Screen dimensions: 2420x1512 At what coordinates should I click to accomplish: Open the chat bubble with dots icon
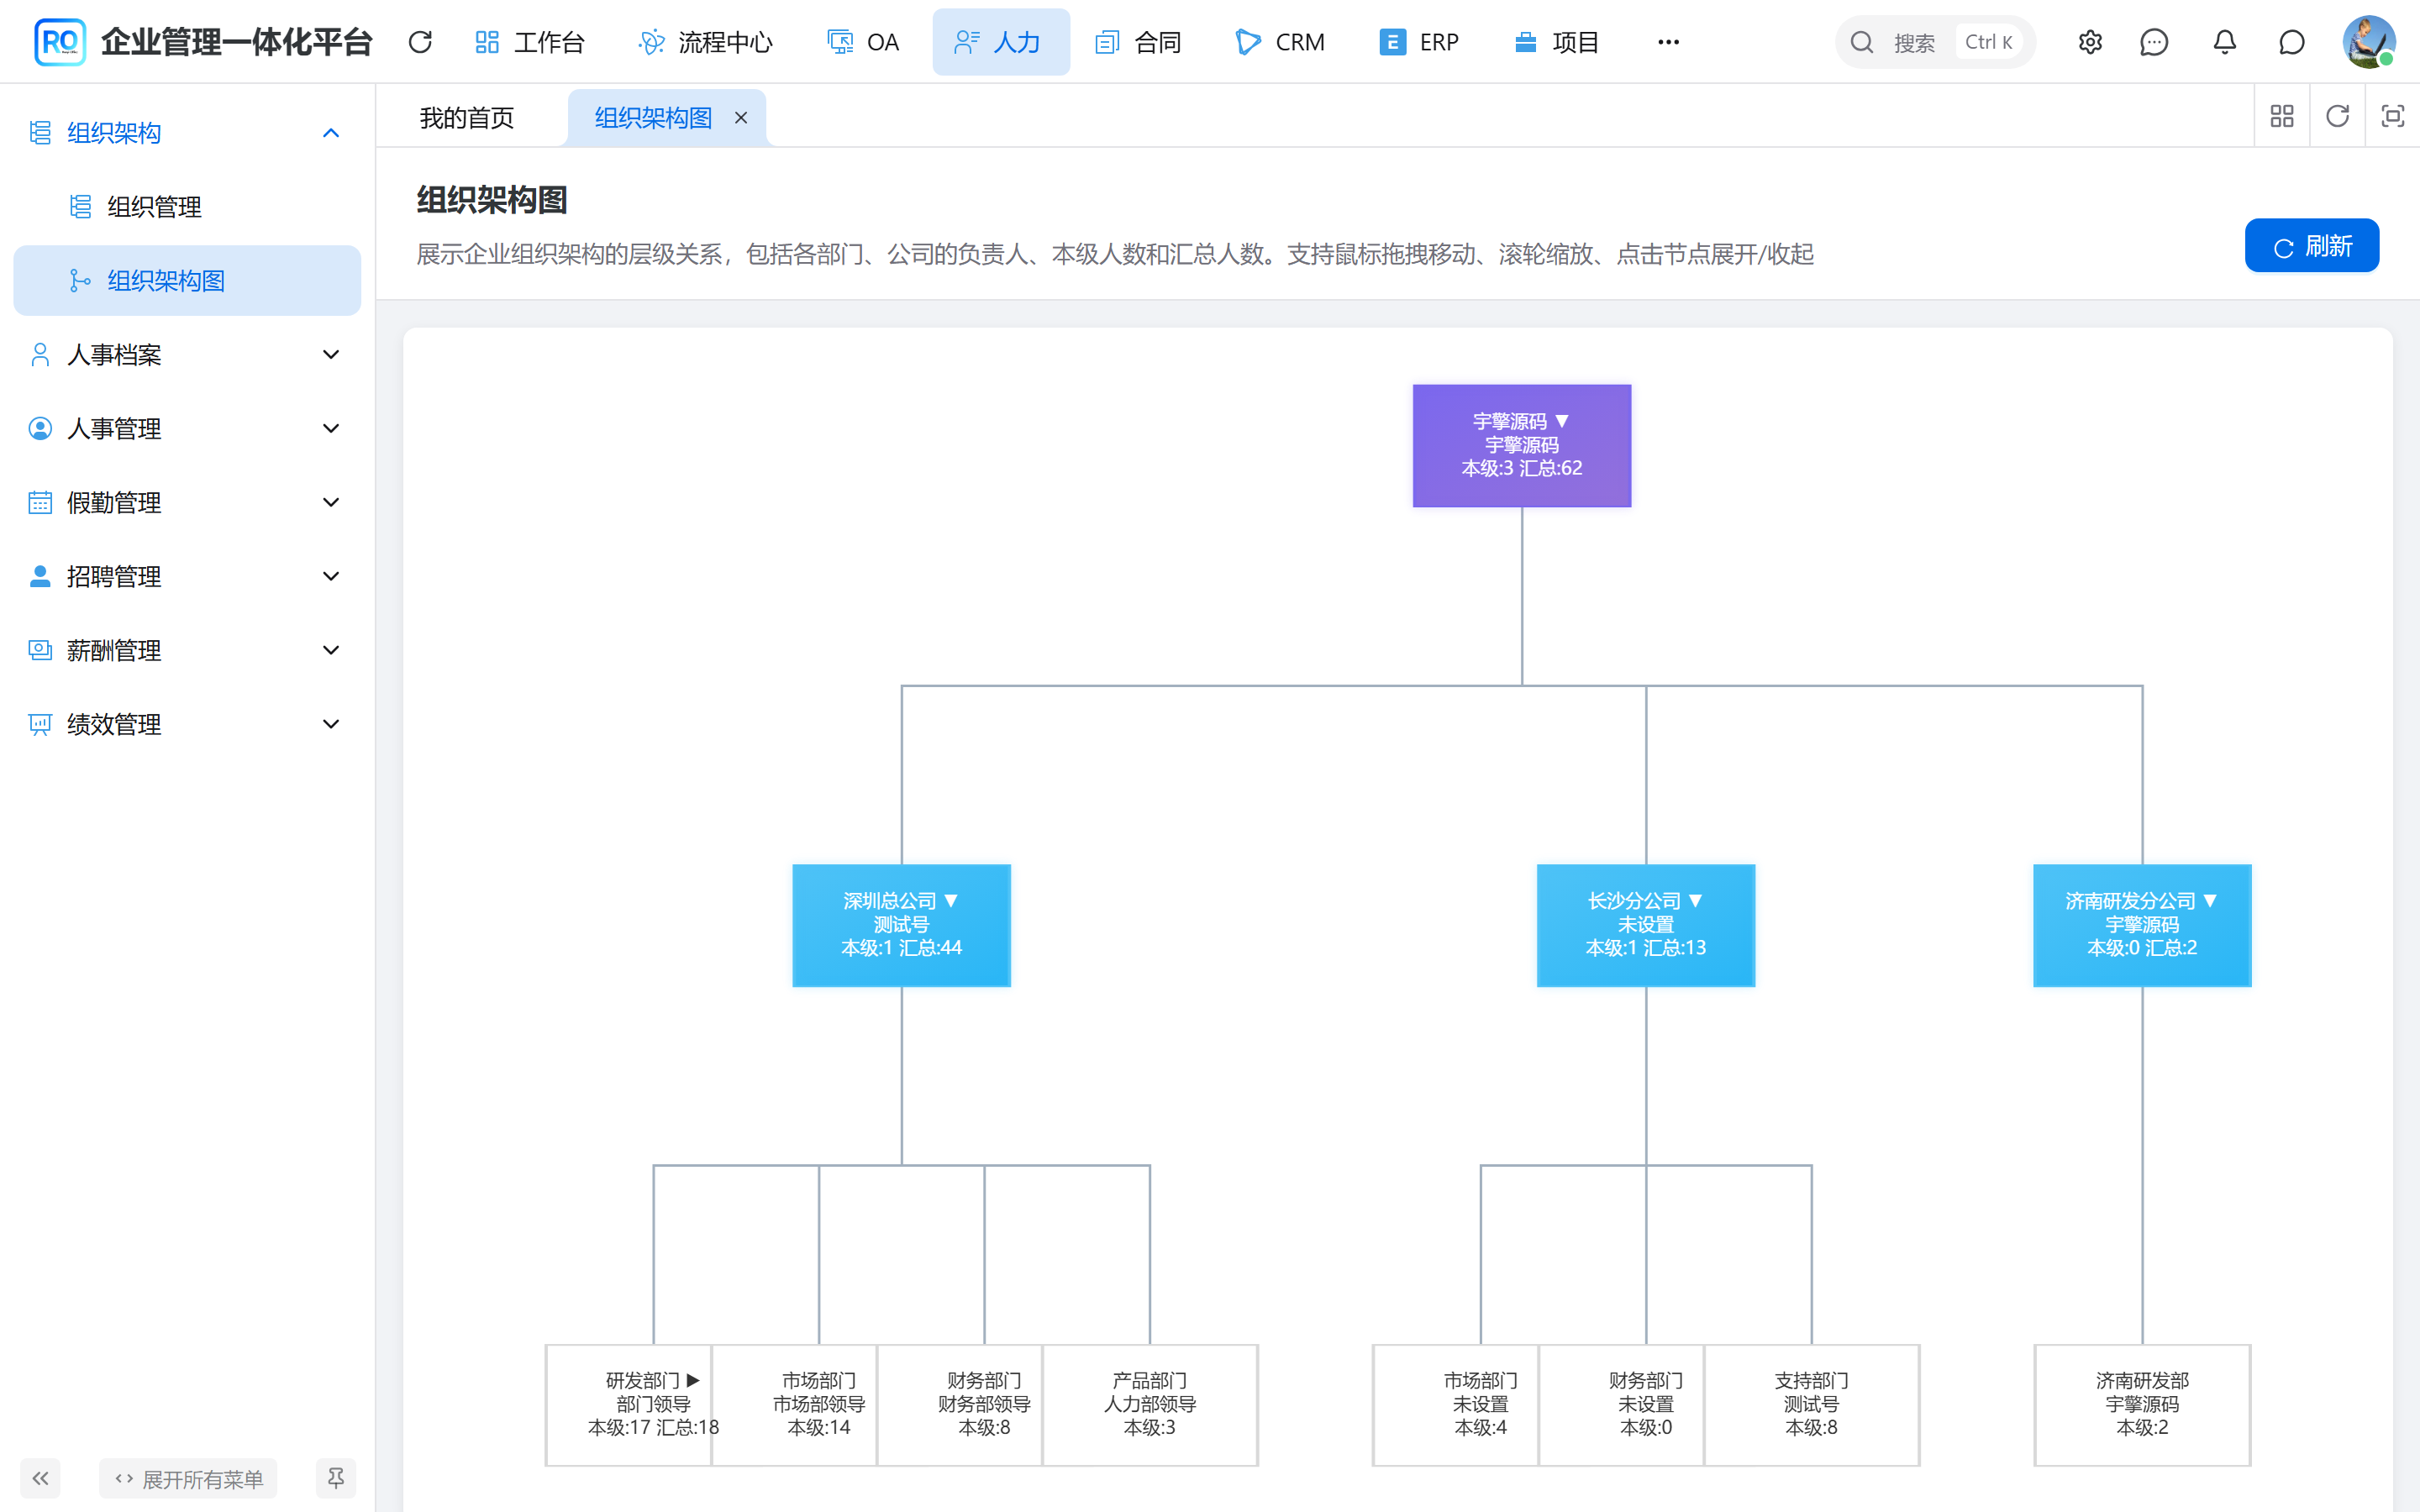(2154, 42)
